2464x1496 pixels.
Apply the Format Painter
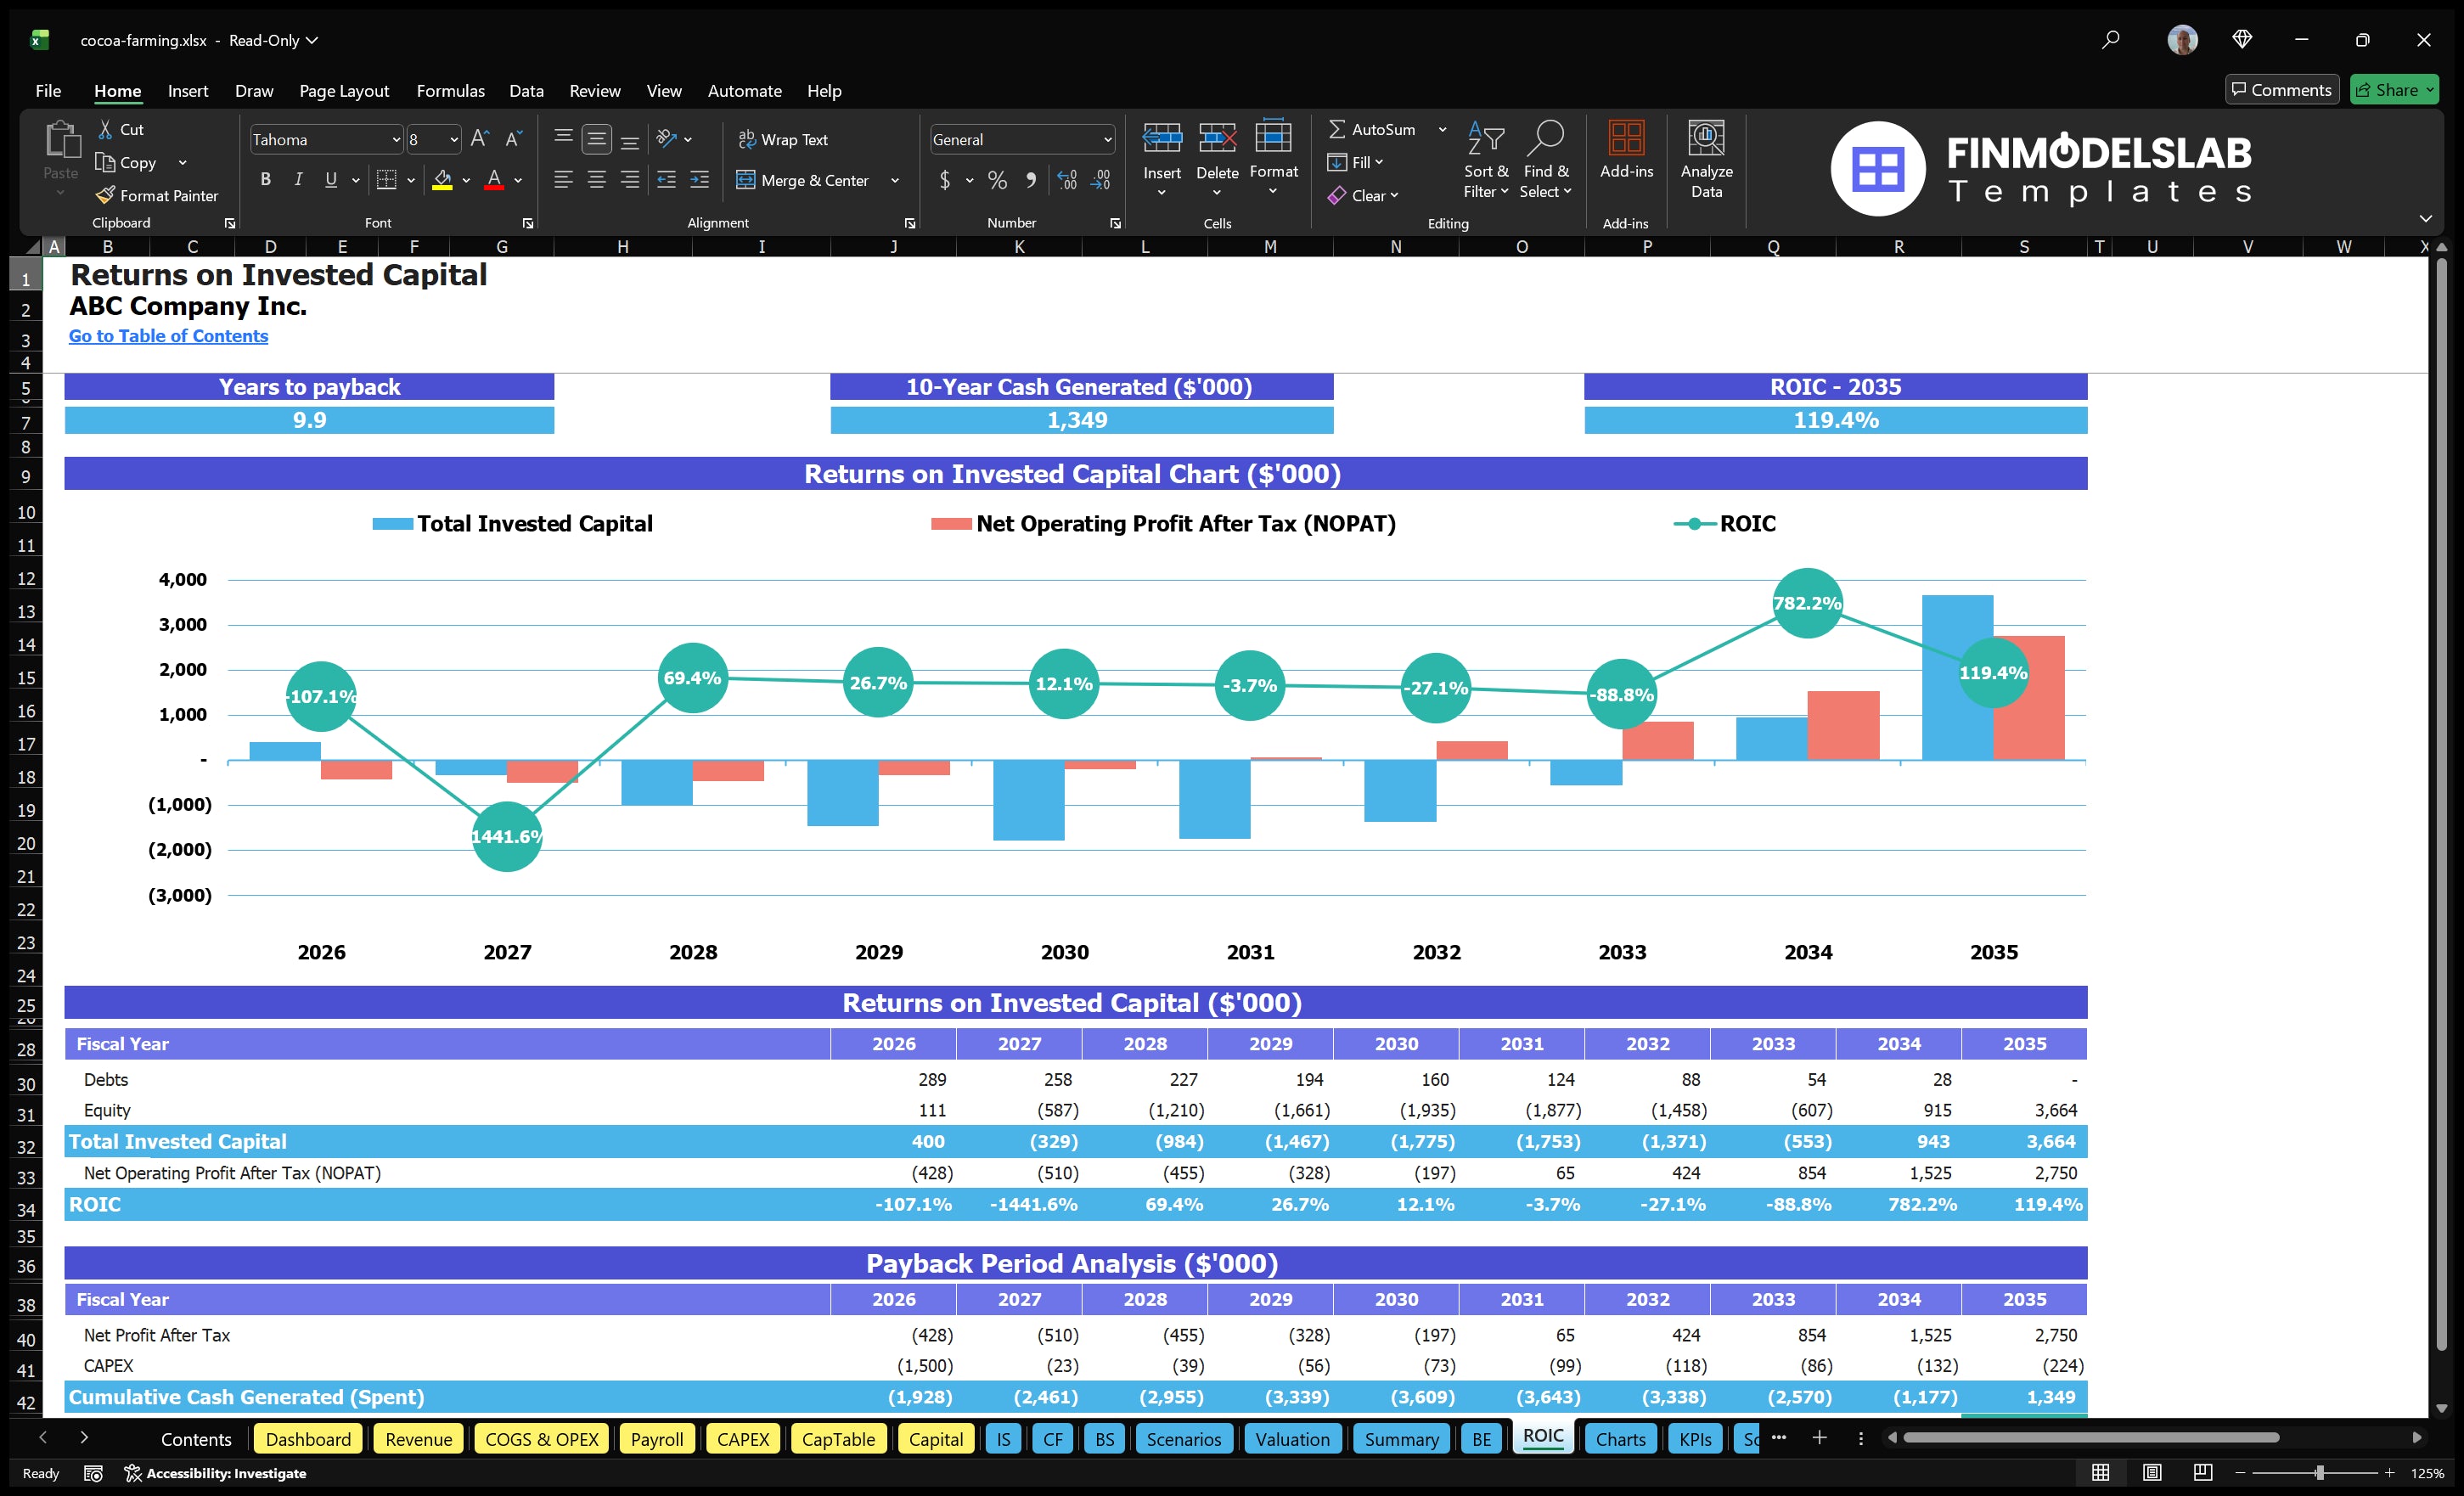[157, 195]
